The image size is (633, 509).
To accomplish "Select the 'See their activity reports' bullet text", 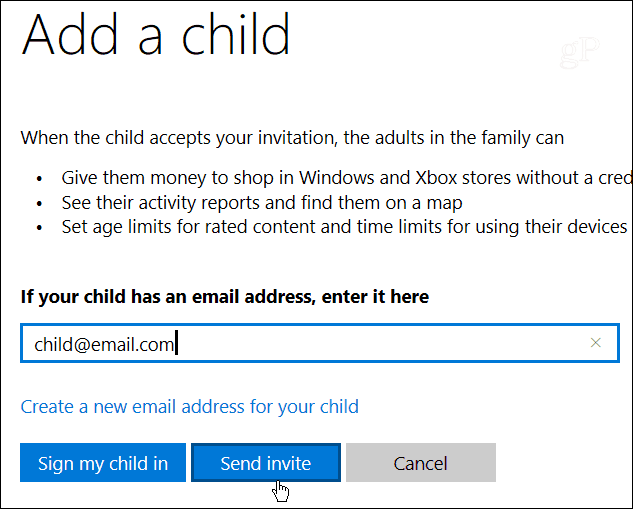I will click(262, 203).
